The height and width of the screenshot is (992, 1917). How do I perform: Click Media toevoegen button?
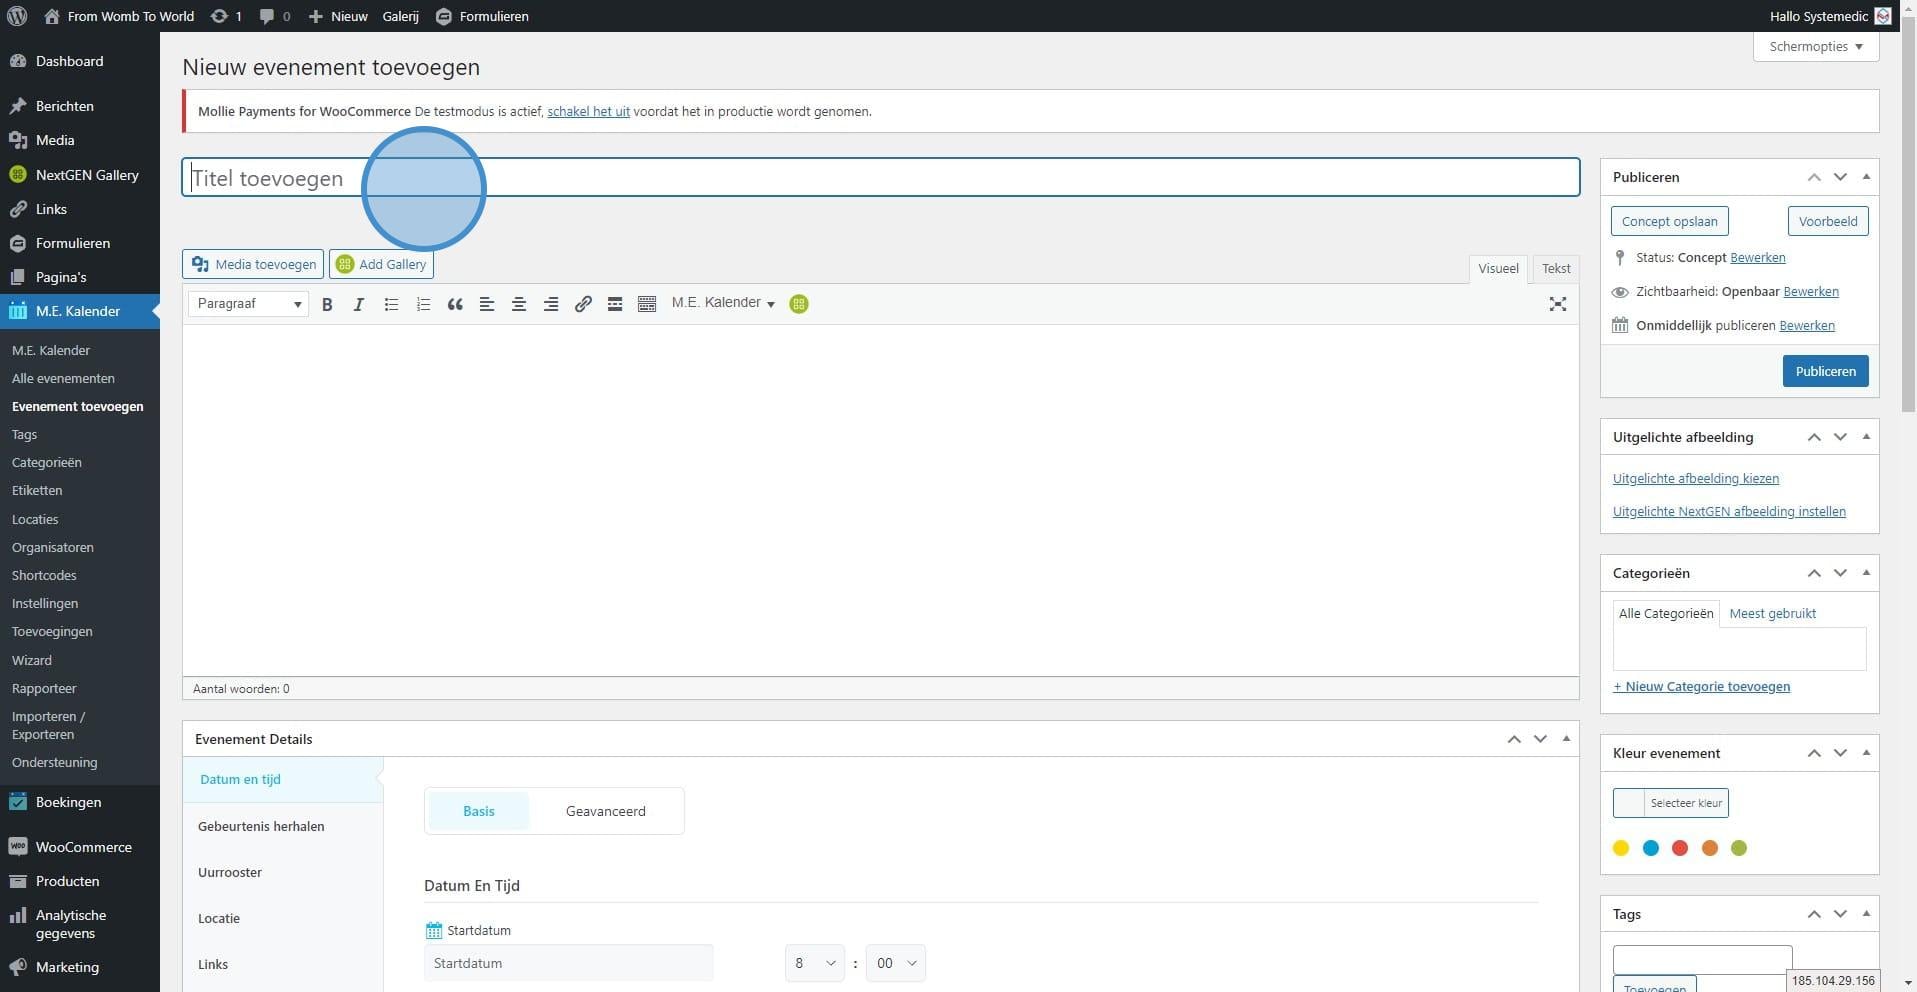[x=253, y=264]
